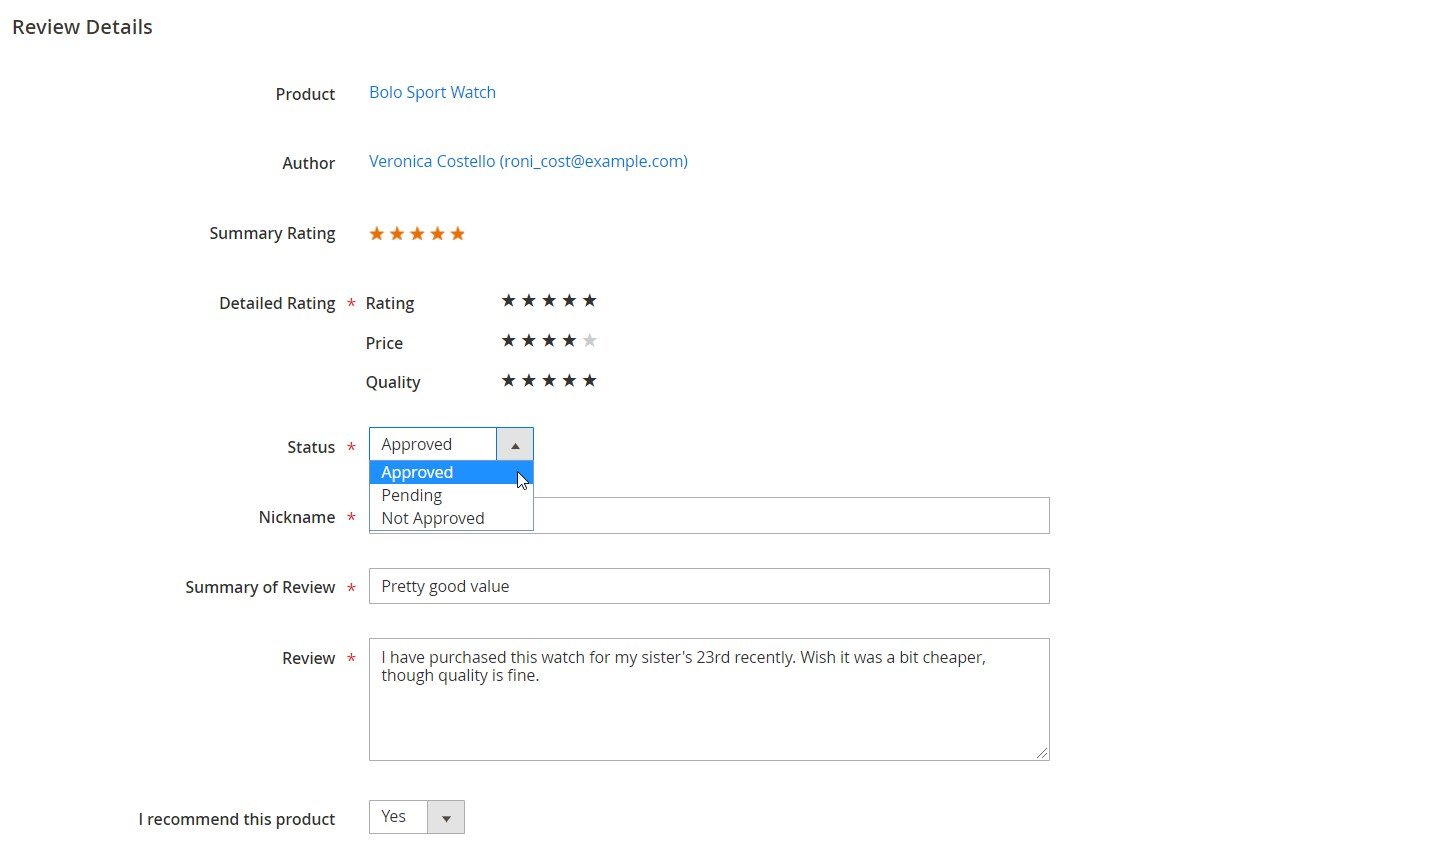Click the Review Details section heading
The width and height of the screenshot is (1429, 841).
[x=82, y=27]
